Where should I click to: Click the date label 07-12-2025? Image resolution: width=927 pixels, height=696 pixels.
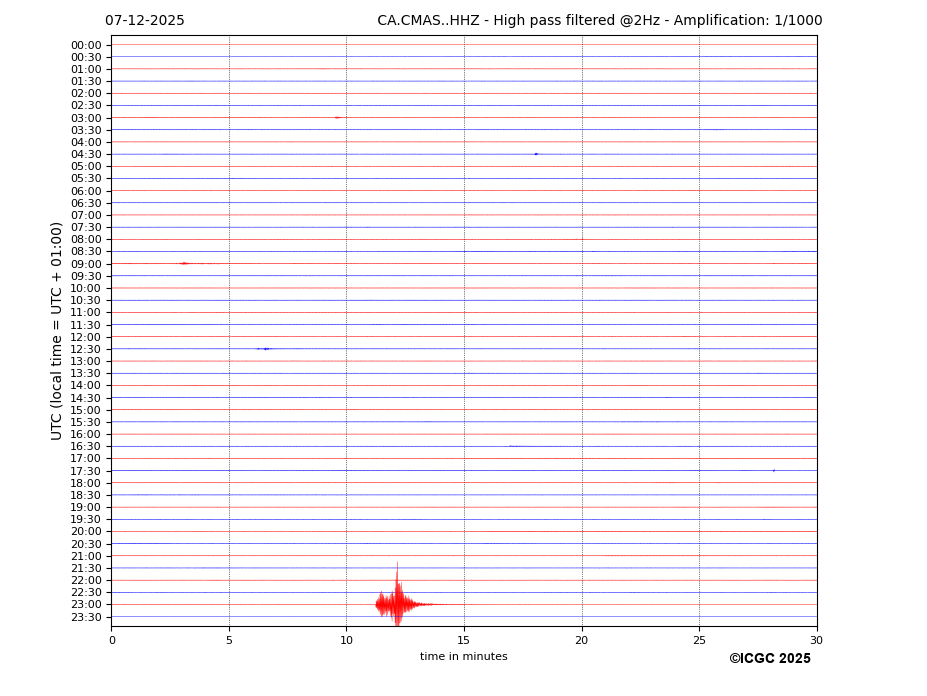tap(145, 21)
